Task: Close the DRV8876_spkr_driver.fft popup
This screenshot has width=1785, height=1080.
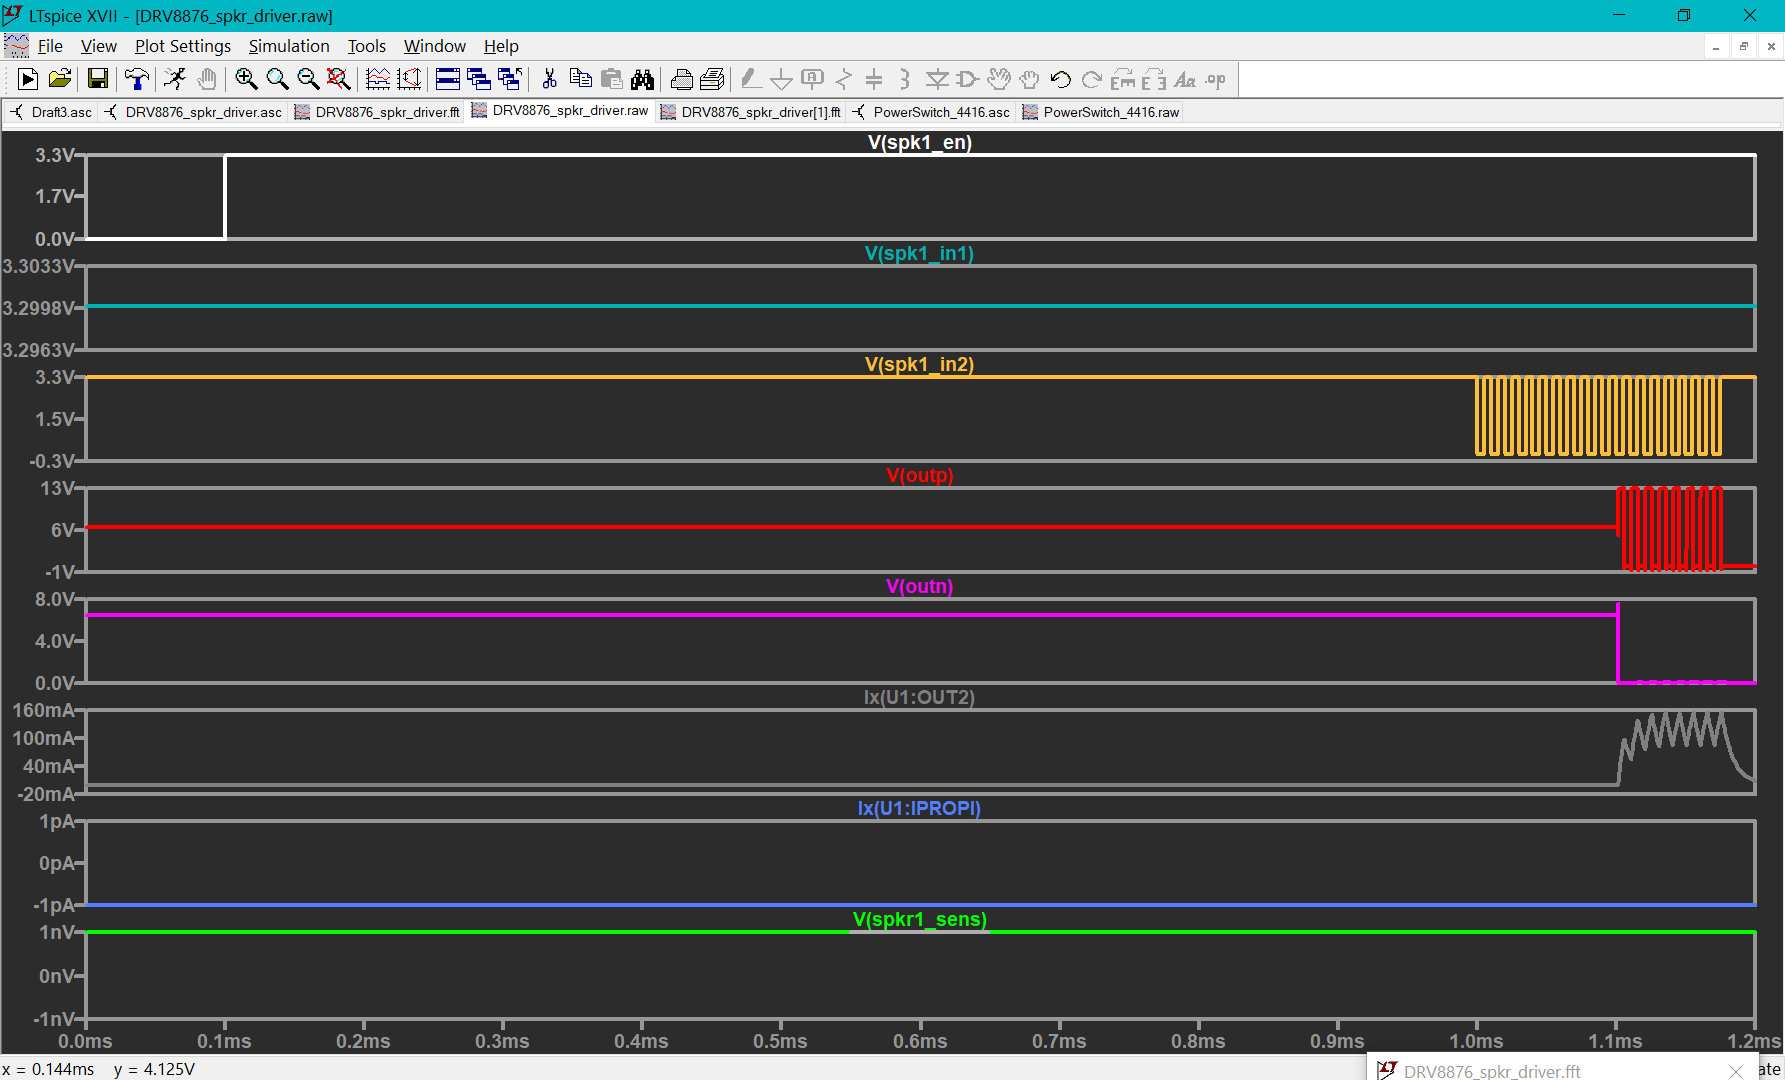Action: click(x=1736, y=1071)
